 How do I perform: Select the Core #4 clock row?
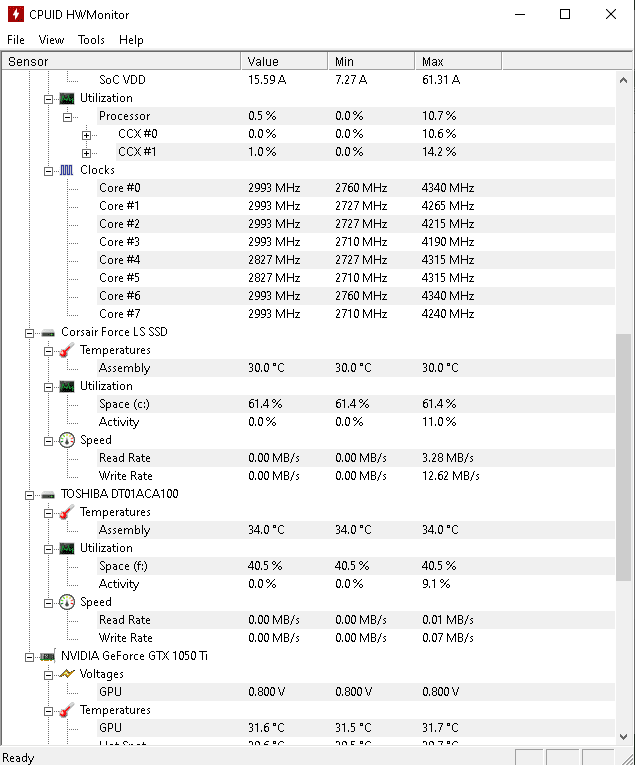pyautogui.click(x=356, y=260)
